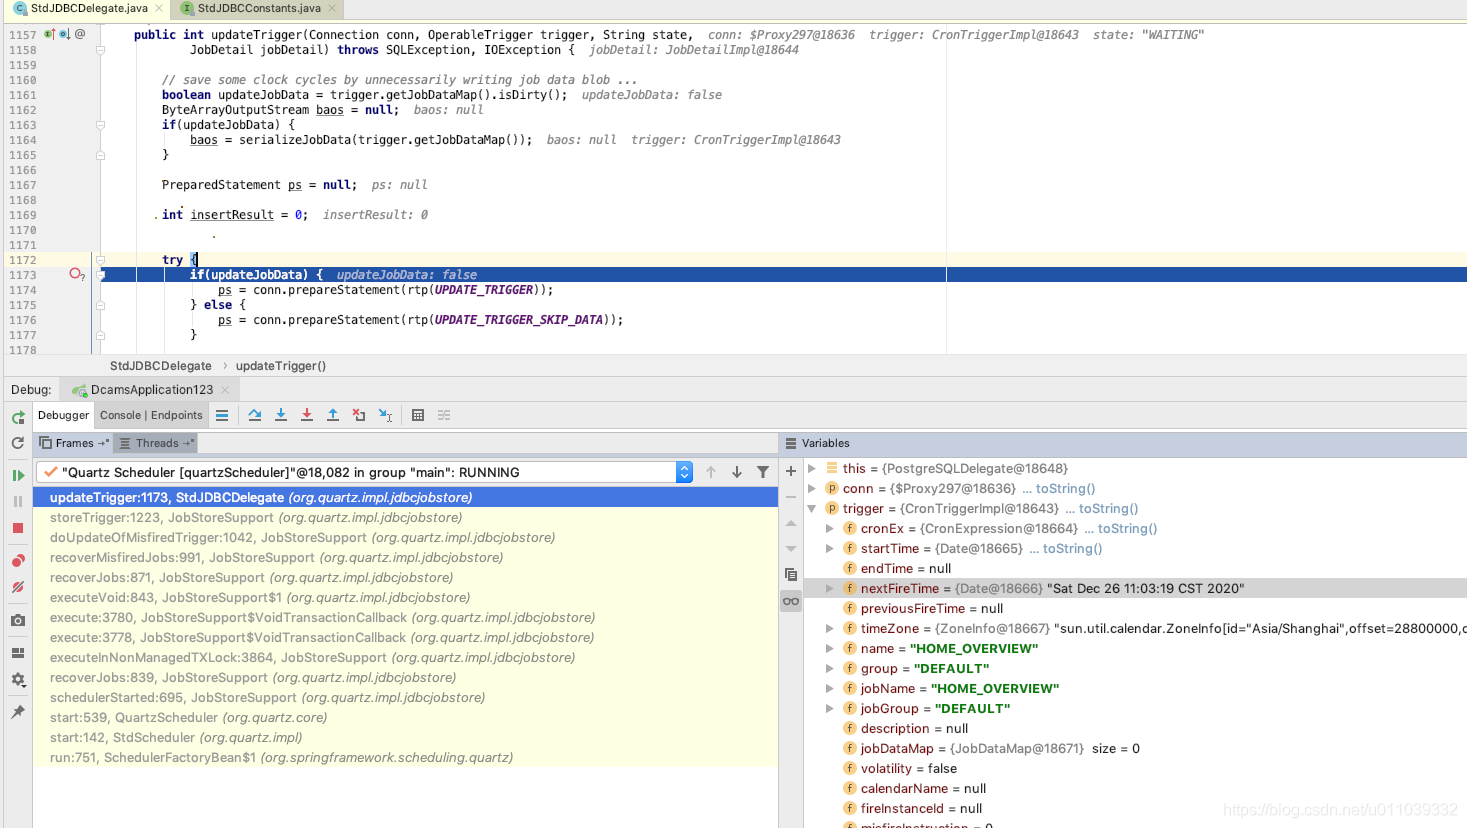The width and height of the screenshot is (1467, 828).
Task: Select the DcamsApplication123 debug session tab
Action: point(151,390)
